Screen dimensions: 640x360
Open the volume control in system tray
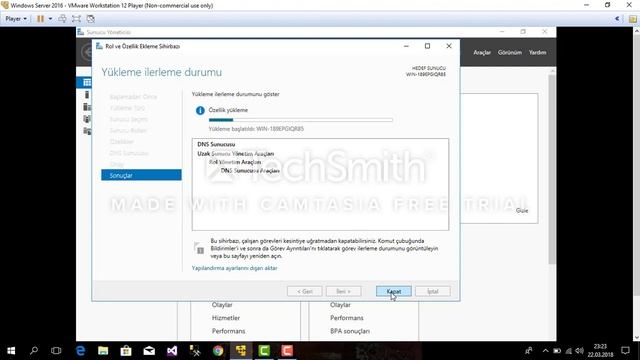[580, 351]
